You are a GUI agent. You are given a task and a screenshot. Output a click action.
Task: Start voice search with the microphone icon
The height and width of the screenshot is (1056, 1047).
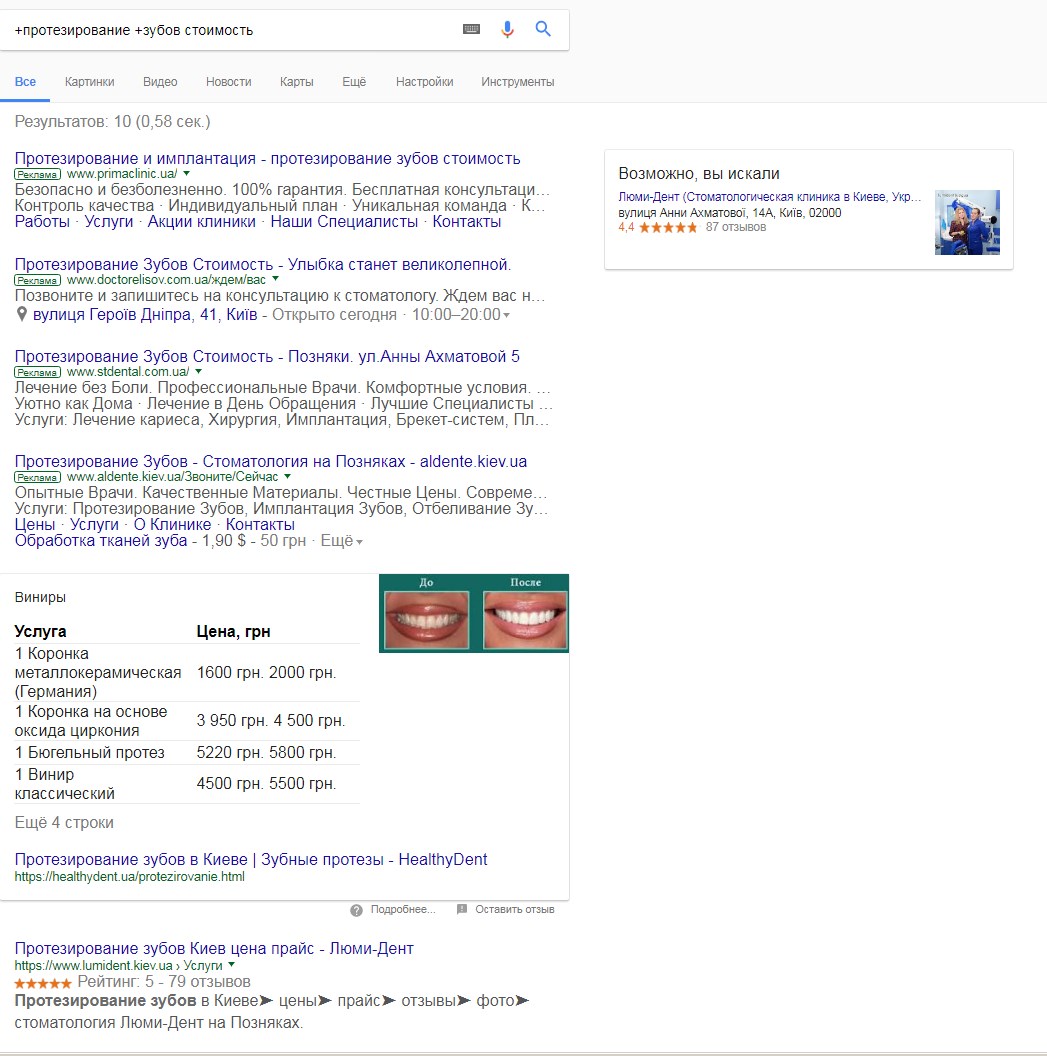click(508, 29)
